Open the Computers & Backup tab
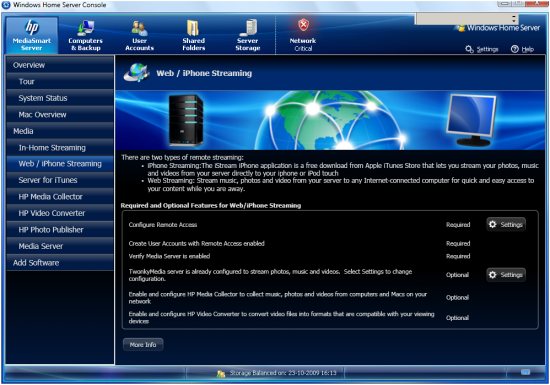The width and height of the screenshot is (550, 385). pos(85,35)
